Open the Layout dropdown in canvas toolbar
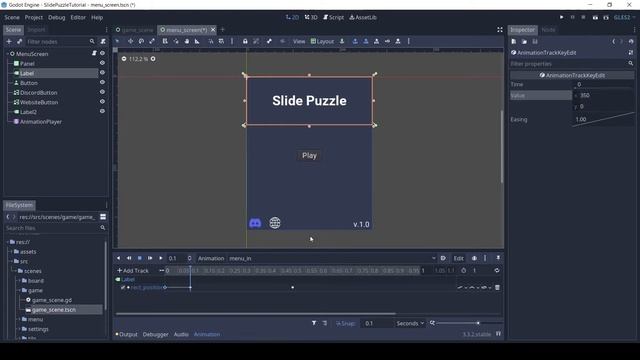The height and width of the screenshot is (360, 640). coord(322,41)
